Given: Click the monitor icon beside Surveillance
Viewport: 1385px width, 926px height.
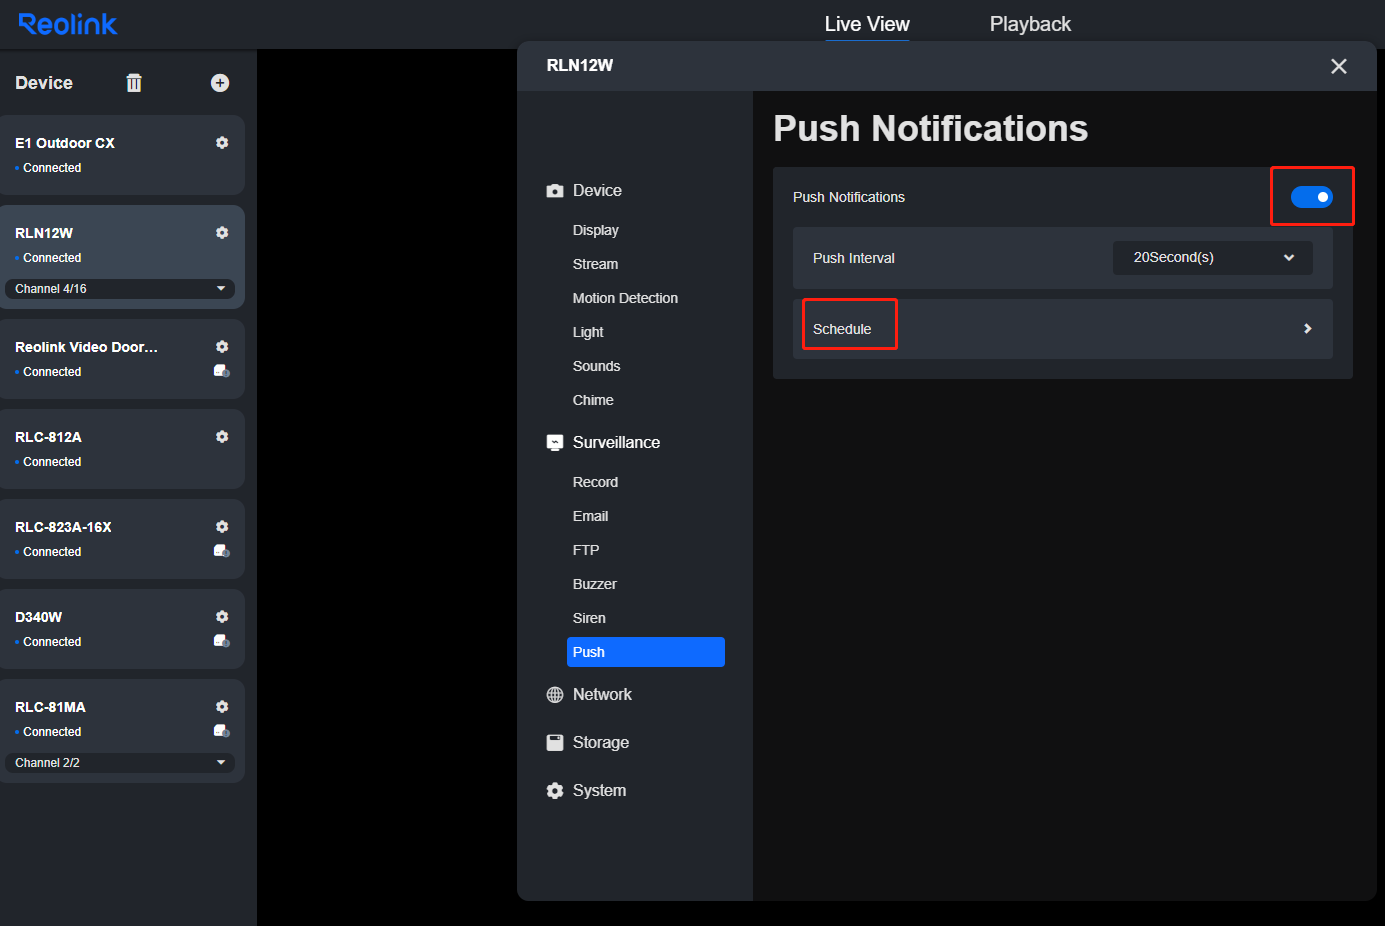Looking at the screenshot, I should click(555, 443).
